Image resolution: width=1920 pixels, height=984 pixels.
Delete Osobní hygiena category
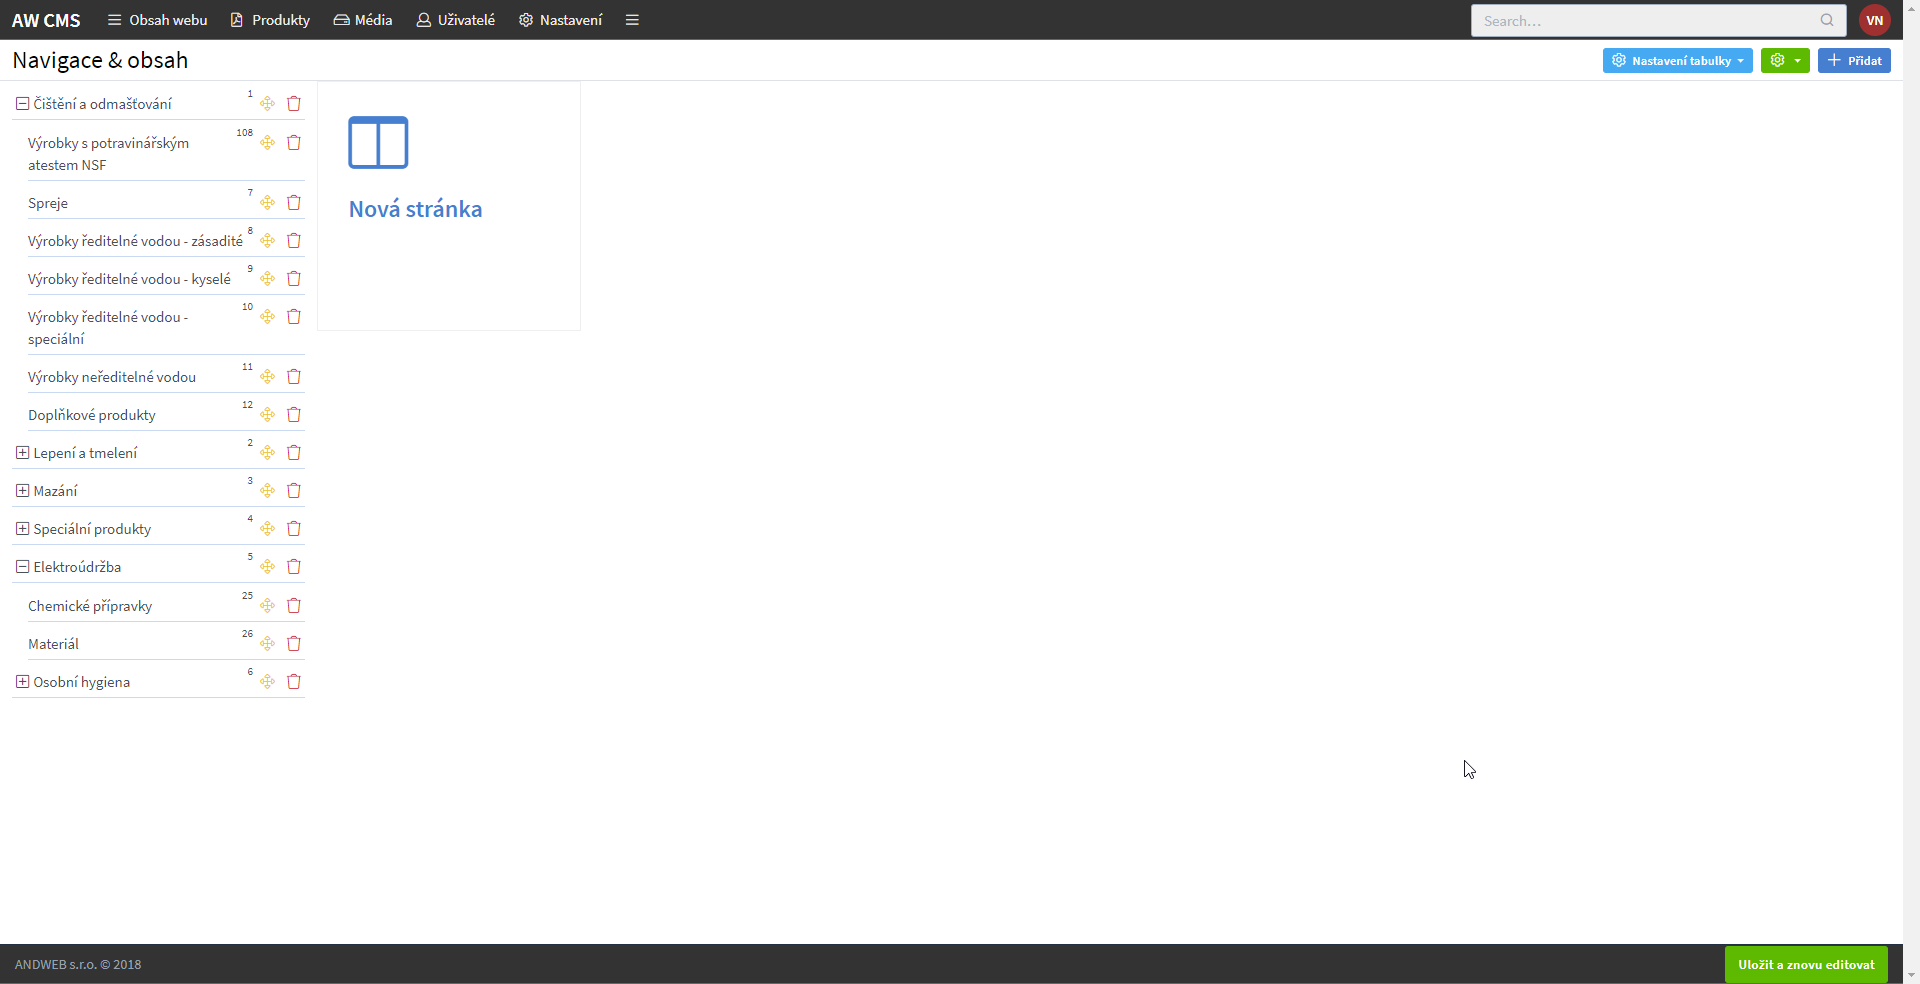pyautogui.click(x=294, y=681)
